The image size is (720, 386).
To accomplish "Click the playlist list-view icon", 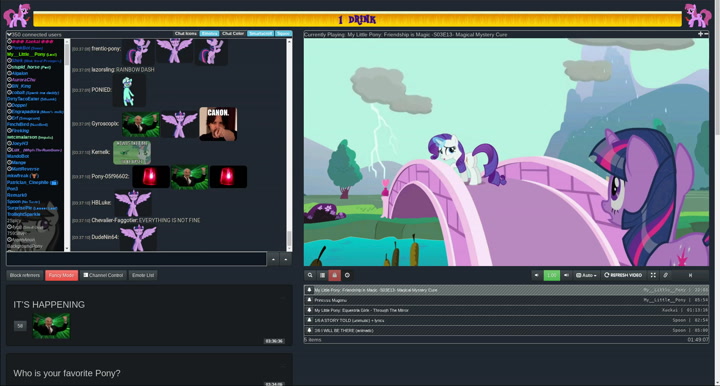I will [322, 275].
